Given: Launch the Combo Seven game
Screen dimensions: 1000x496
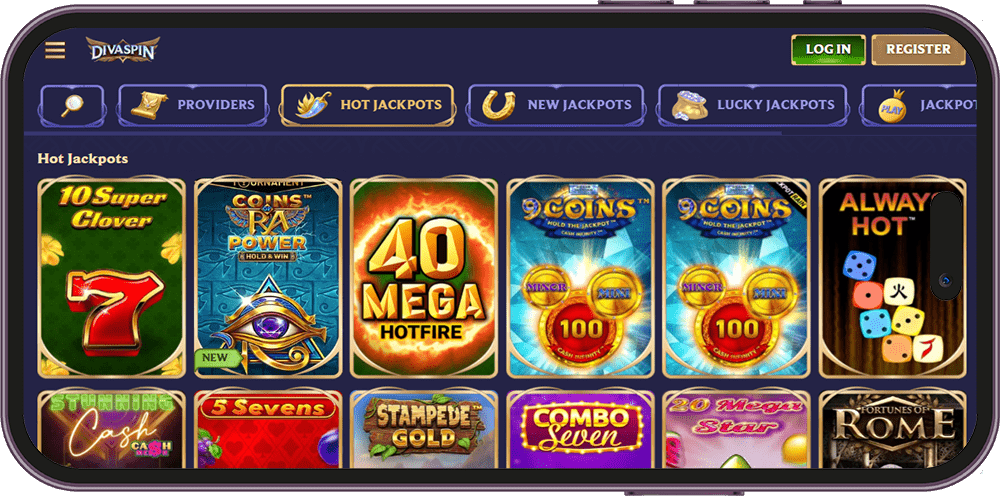Looking at the screenshot, I should [580, 429].
